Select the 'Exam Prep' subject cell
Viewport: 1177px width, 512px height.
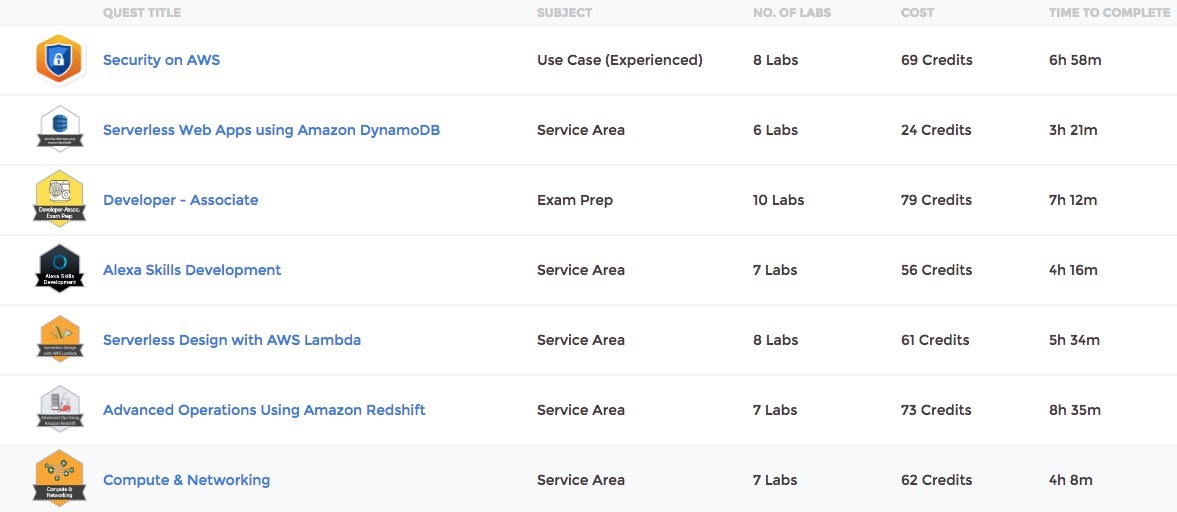point(575,200)
